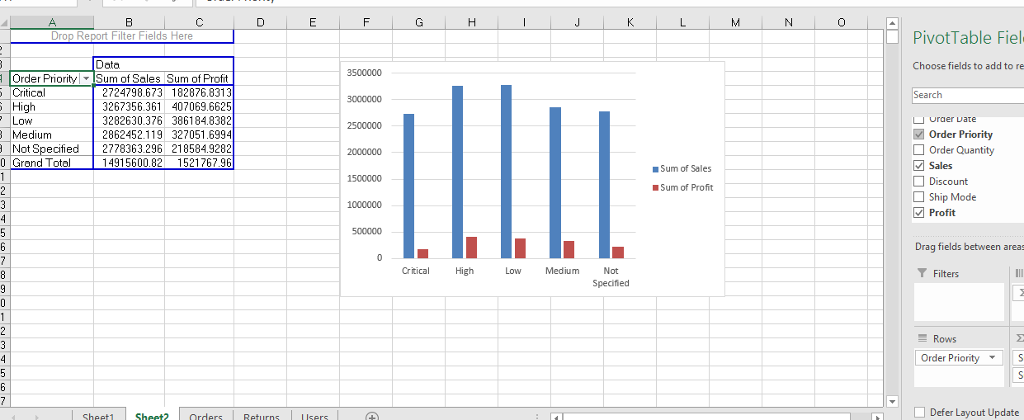Click the Filters area funnel icon
Viewport: 1024px width, 420px height.
pos(921,273)
